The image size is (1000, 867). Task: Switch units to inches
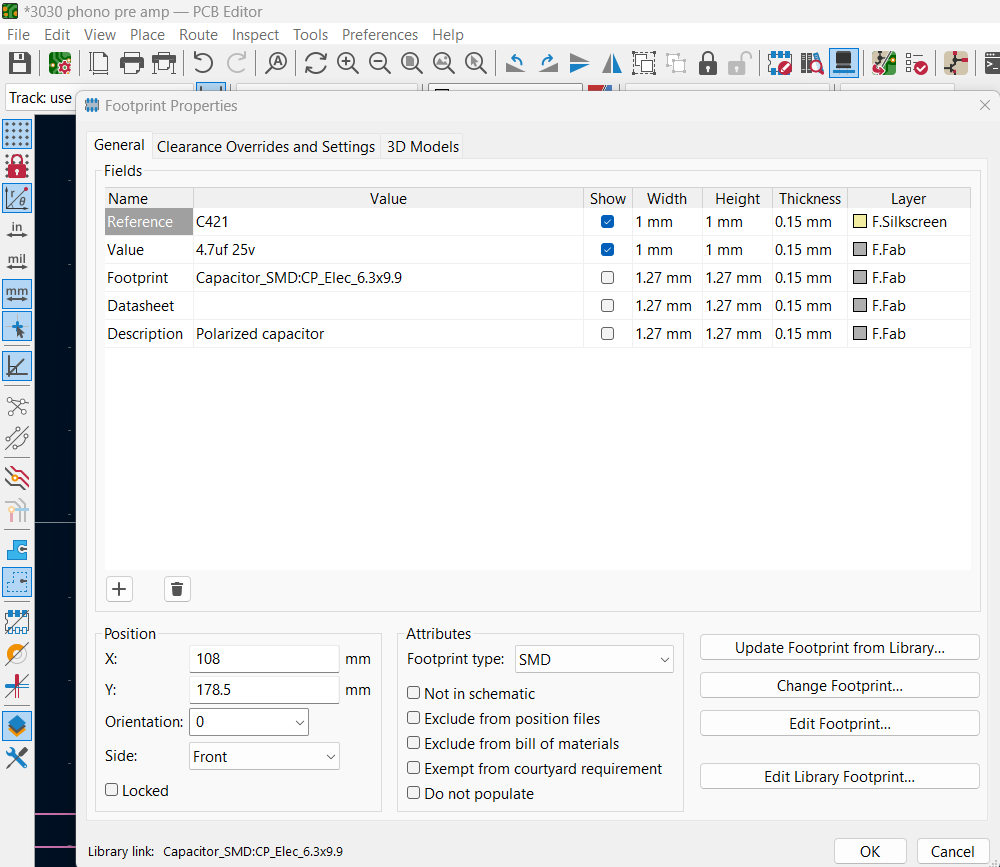pos(17,230)
